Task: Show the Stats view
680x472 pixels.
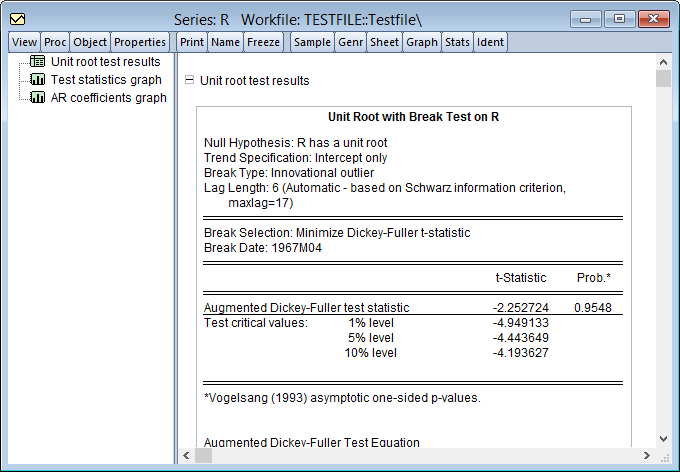Action: click(x=457, y=42)
